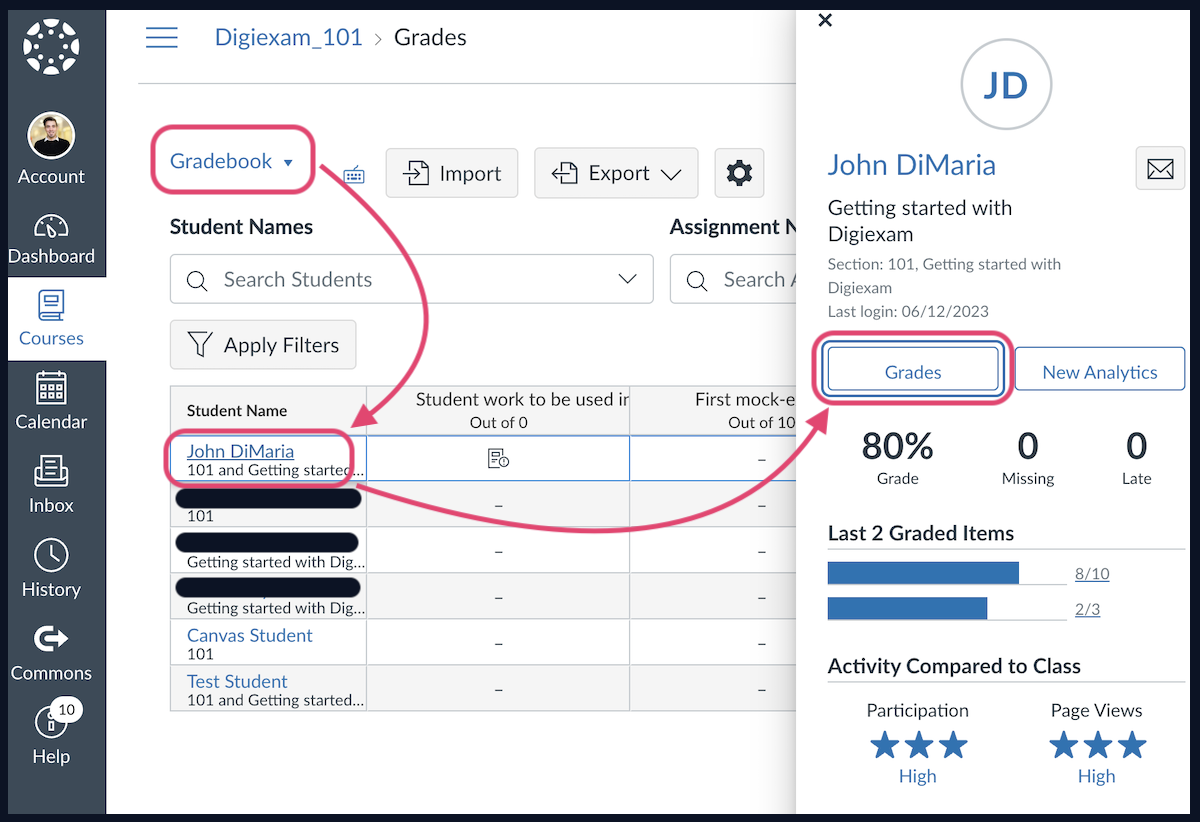Viewport: 1200px width, 822px height.
Task: Click Apply Filters button
Action: [263, 345]
